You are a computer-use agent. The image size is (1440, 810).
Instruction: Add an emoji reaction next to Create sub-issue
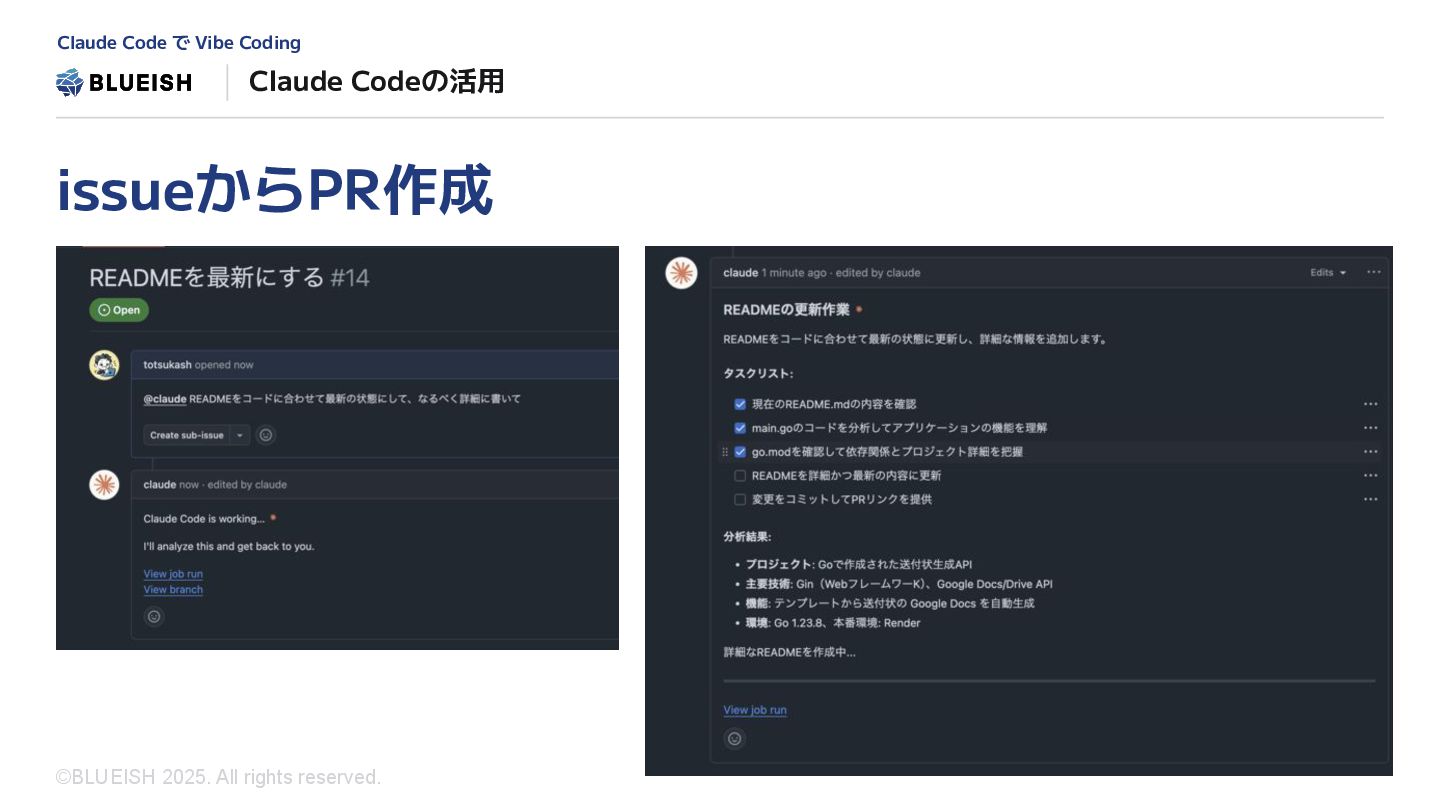[266, 435]
